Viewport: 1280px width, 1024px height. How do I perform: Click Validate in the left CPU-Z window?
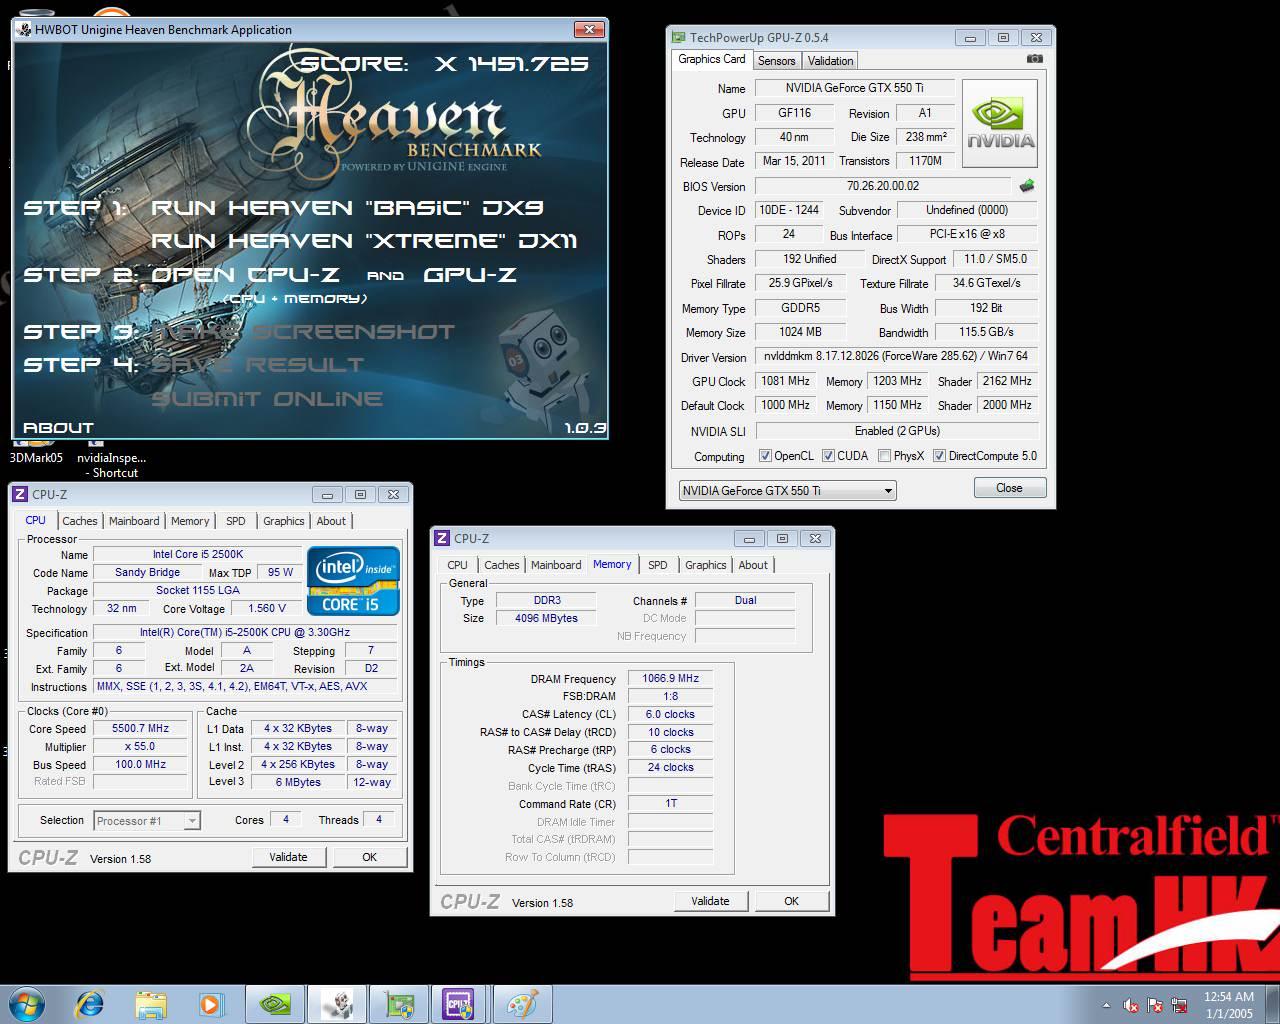click(288, 857)
